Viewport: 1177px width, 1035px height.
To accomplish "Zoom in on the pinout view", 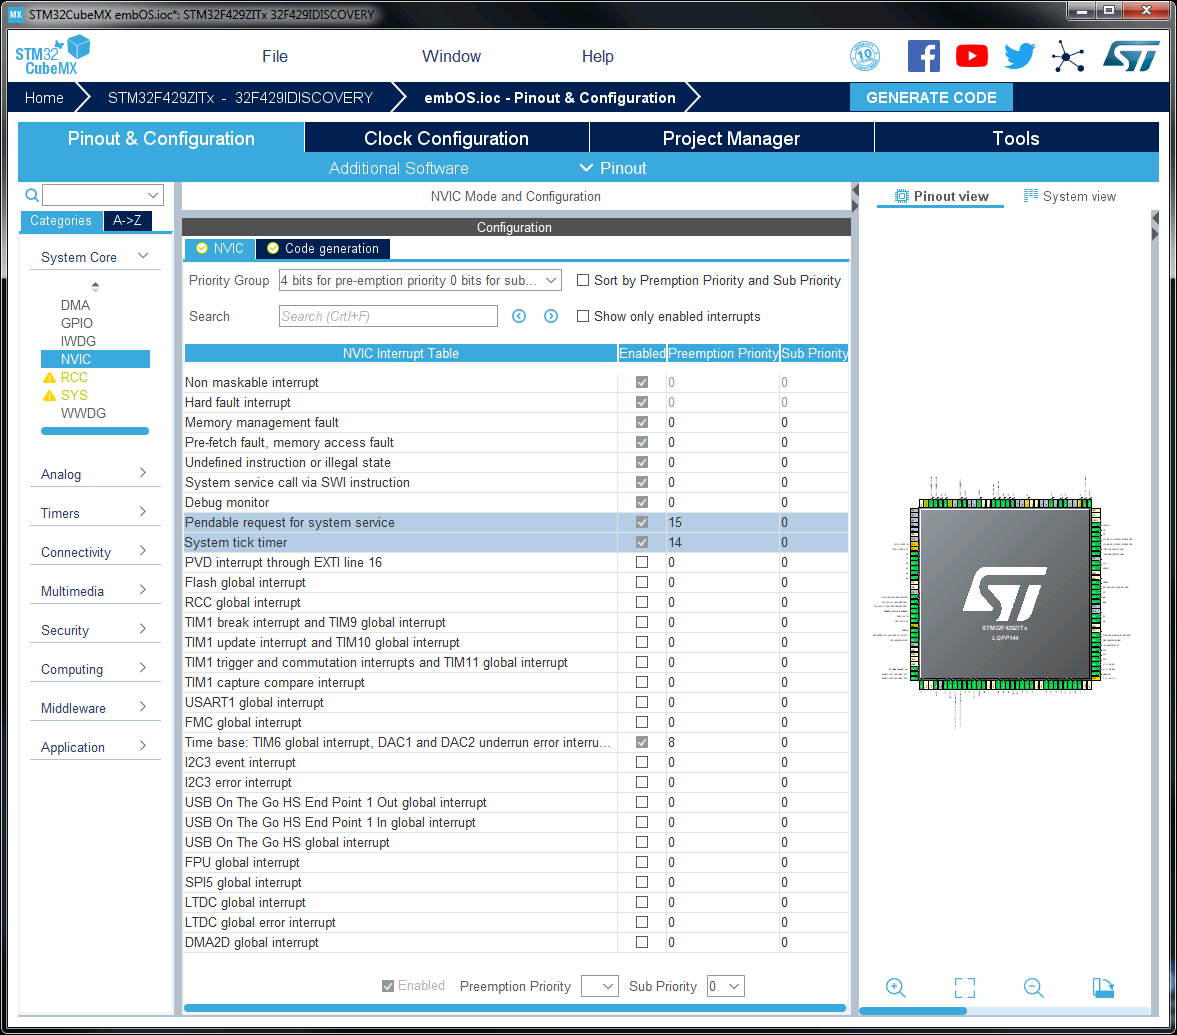I will click(896, 988).
